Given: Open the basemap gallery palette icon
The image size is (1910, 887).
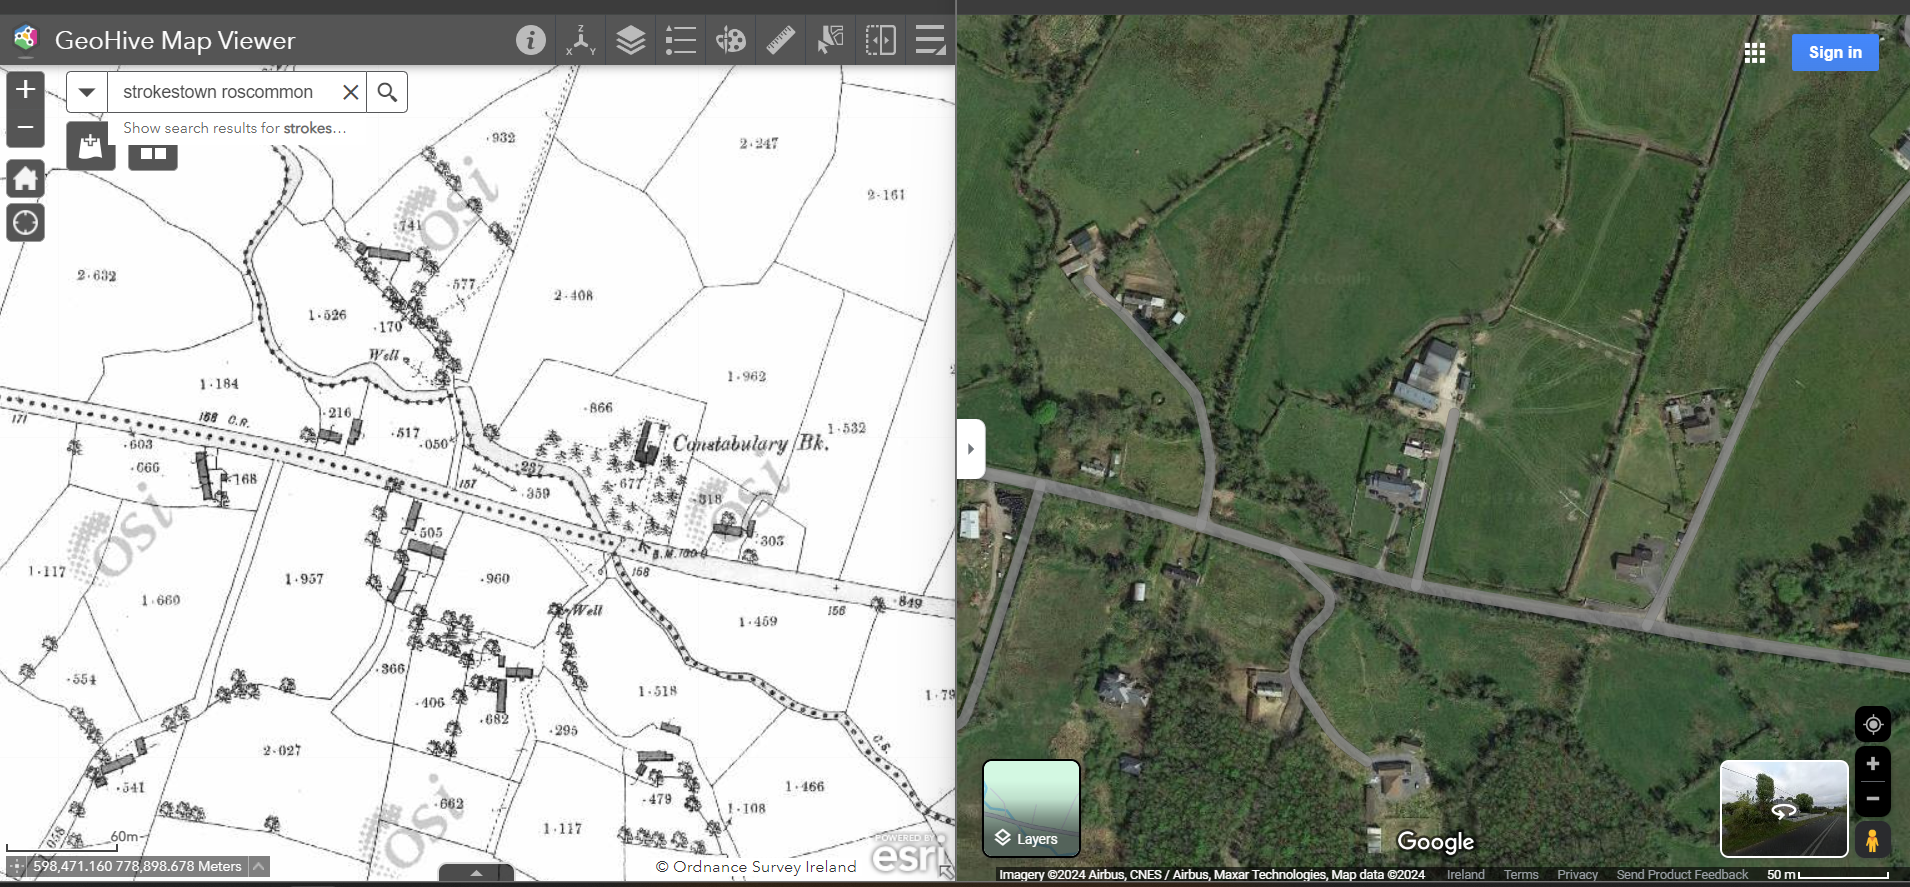Looking at the screenshot, I should (x=731, y=40).
